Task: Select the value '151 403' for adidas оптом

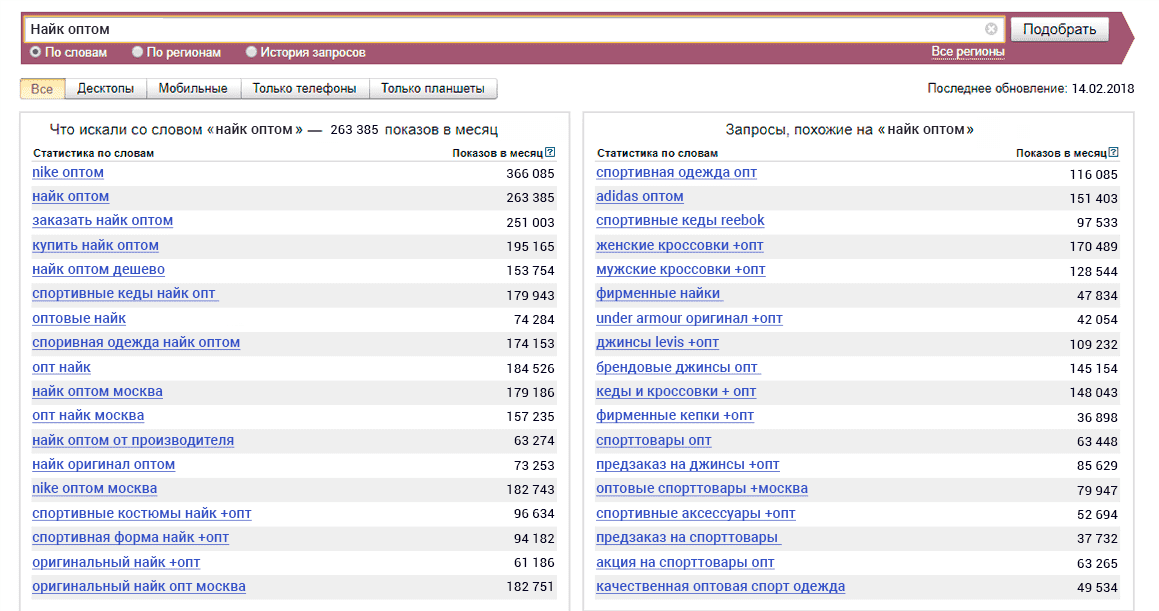Action: click(x=1093, y=198)
